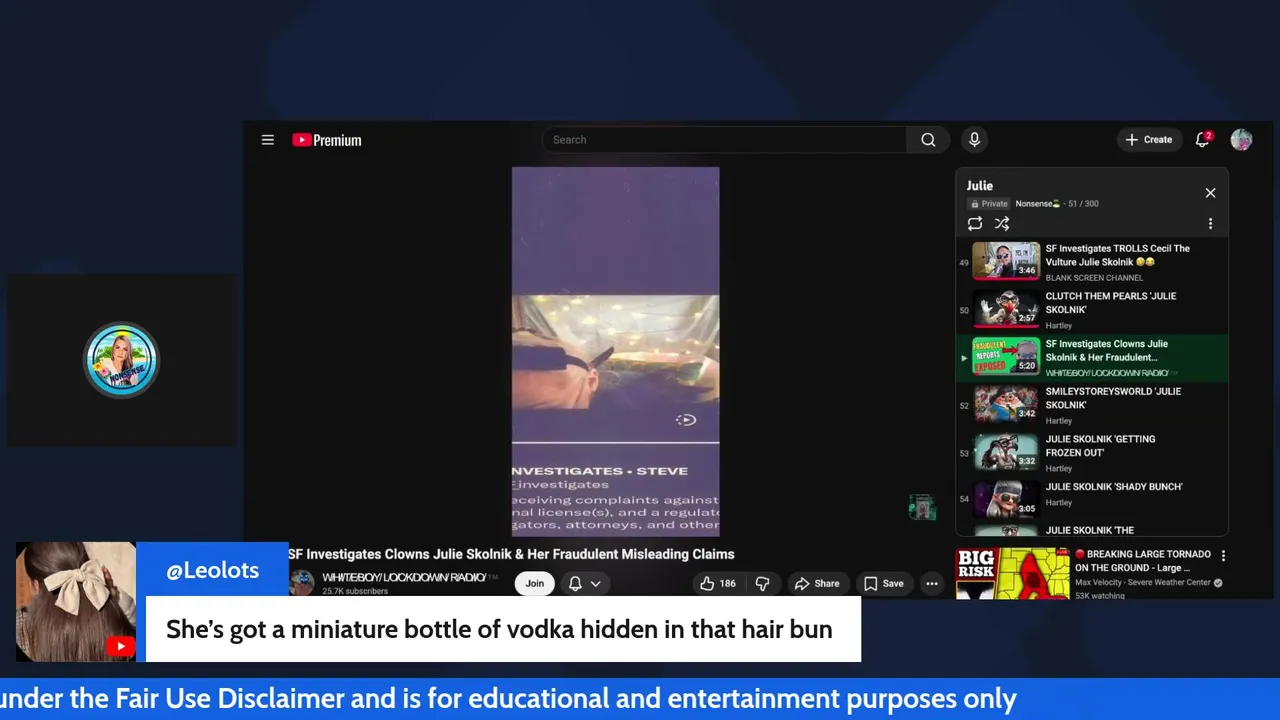Close the Julie playlist panel
1280x720 pixels.
[1210, 193]
